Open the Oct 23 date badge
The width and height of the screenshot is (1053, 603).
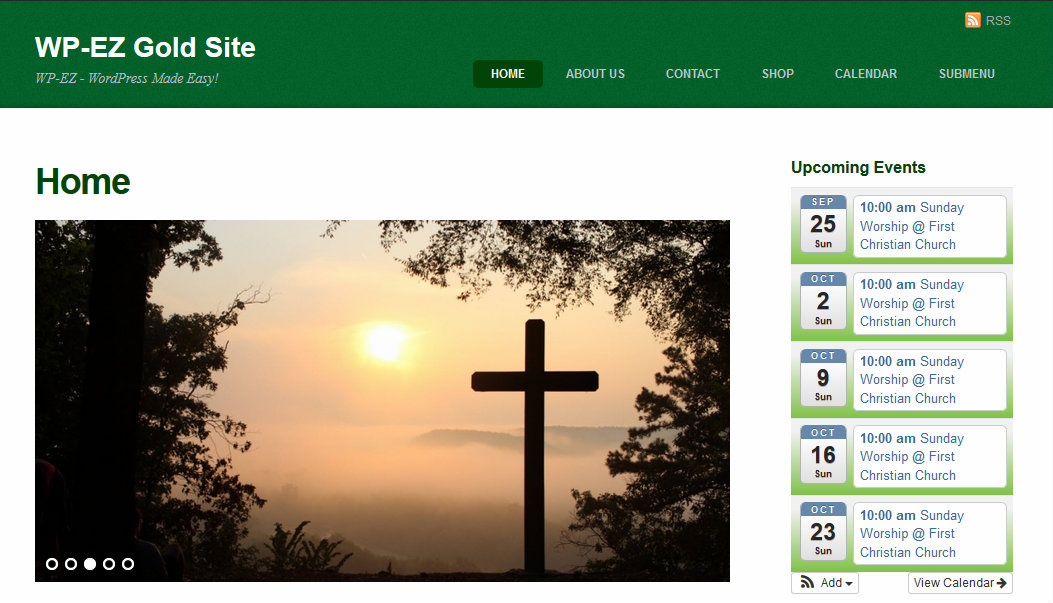point(823,531)
